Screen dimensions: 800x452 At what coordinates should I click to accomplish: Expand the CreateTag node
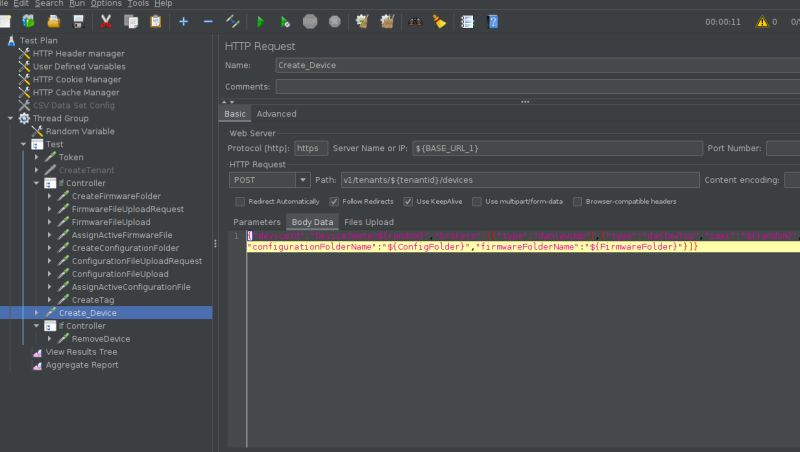tap(49, 300)
